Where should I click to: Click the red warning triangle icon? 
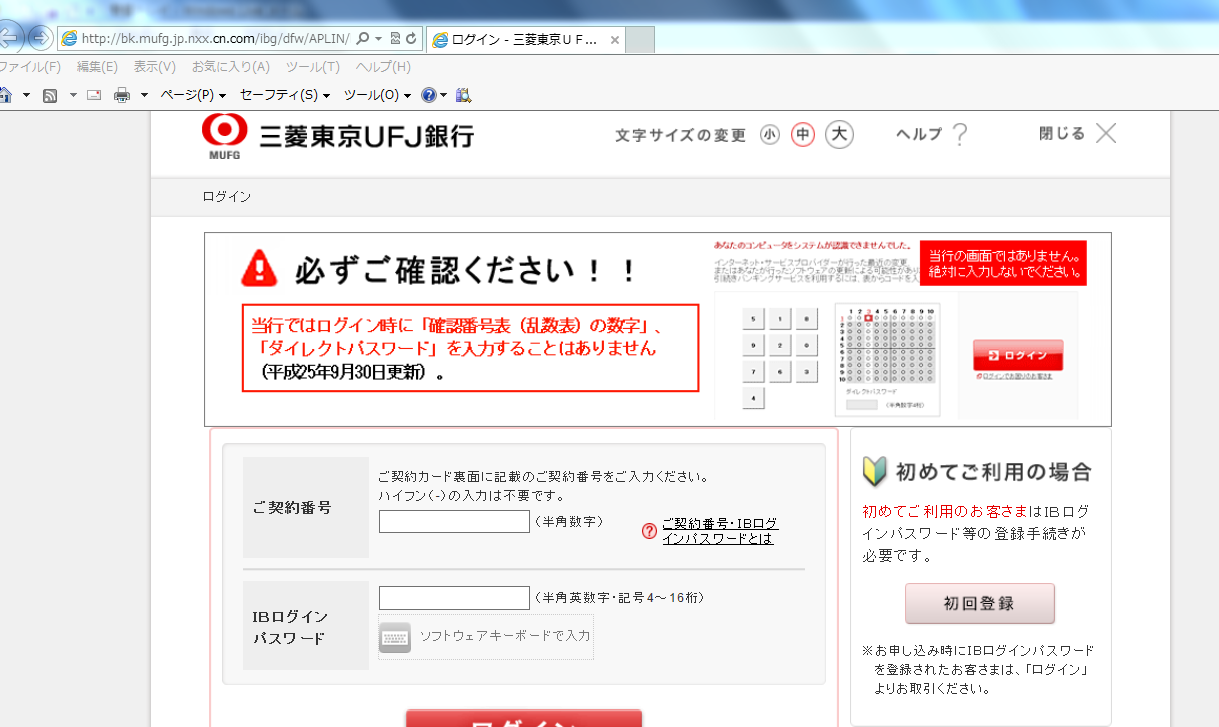[x=259, y=268]
